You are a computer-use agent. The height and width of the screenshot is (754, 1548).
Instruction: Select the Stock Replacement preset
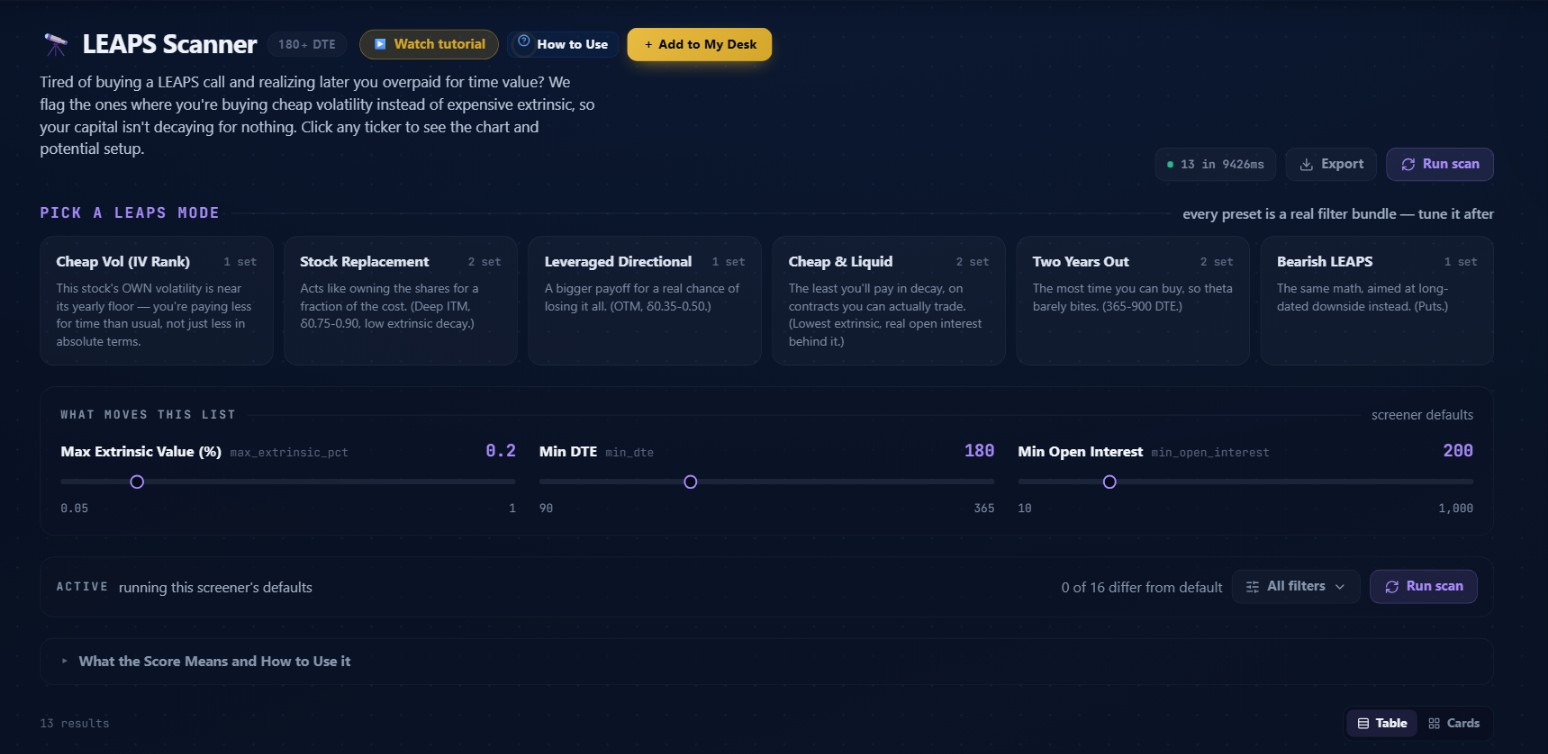401,301
